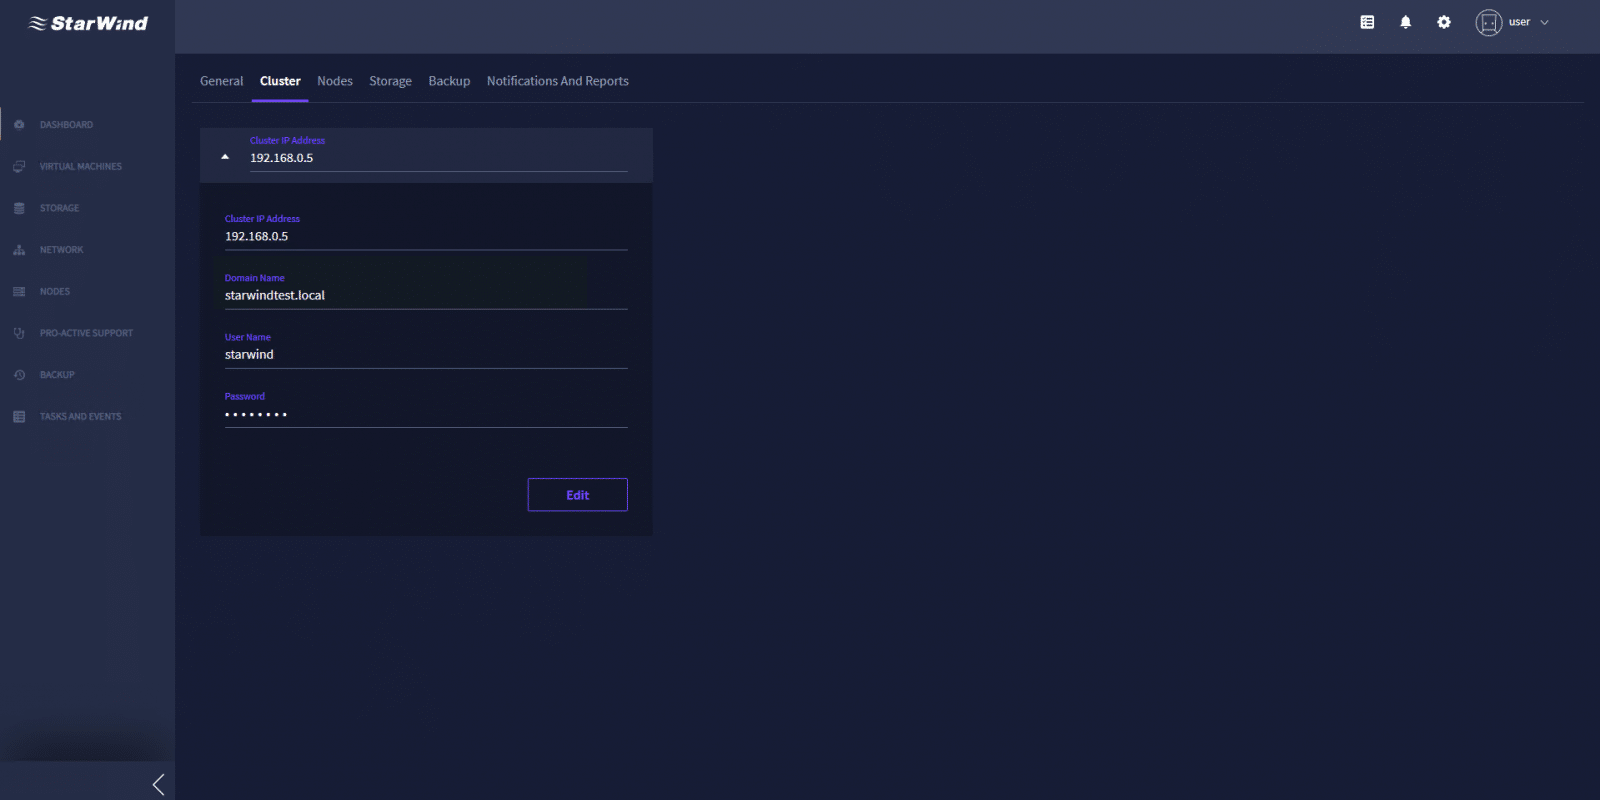Open the tasks list icon in header
The width and height of the screenshot is (1600, 800).
pos(1367,22)
